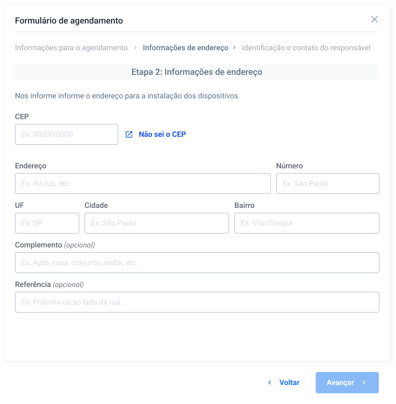Select the Informações de endereço breadcrumb step
Screen dimensions: 396x404
pos(185,48)
